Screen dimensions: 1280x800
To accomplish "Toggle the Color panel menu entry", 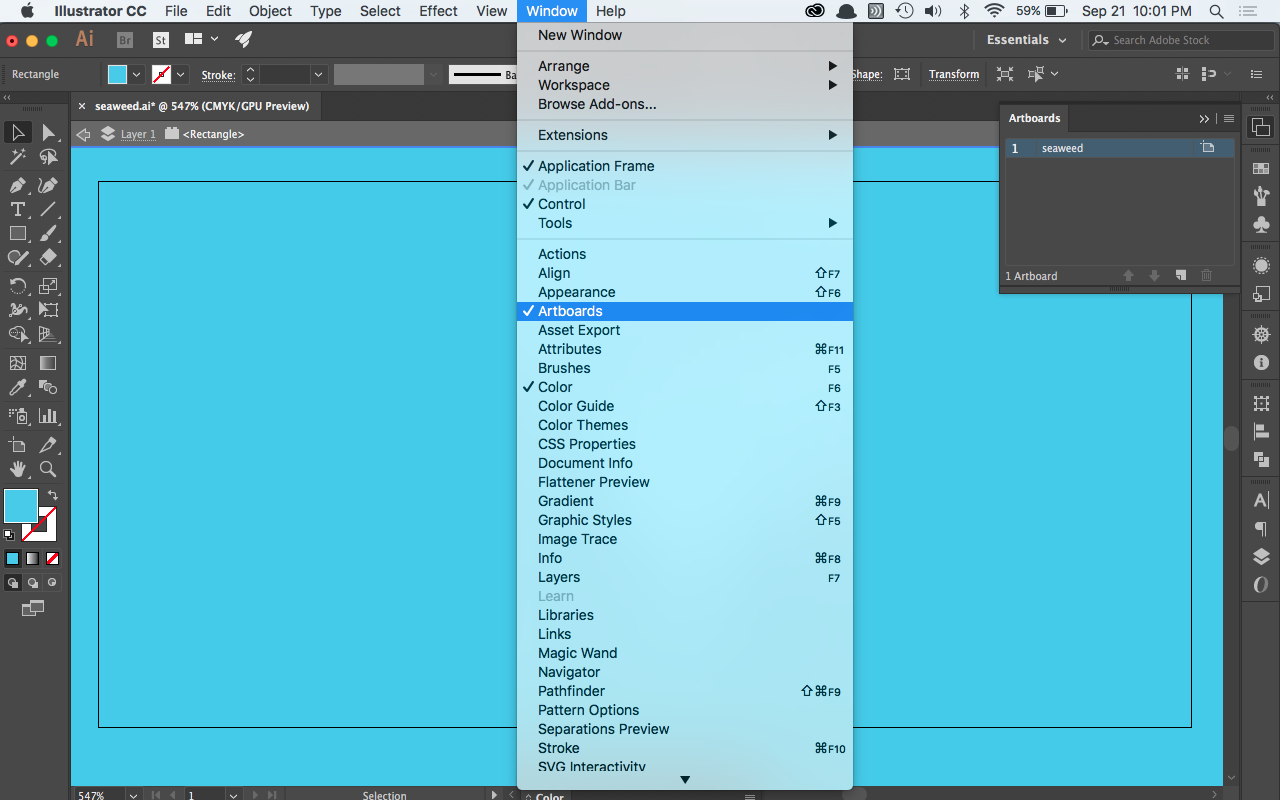I will coord(555,387).
